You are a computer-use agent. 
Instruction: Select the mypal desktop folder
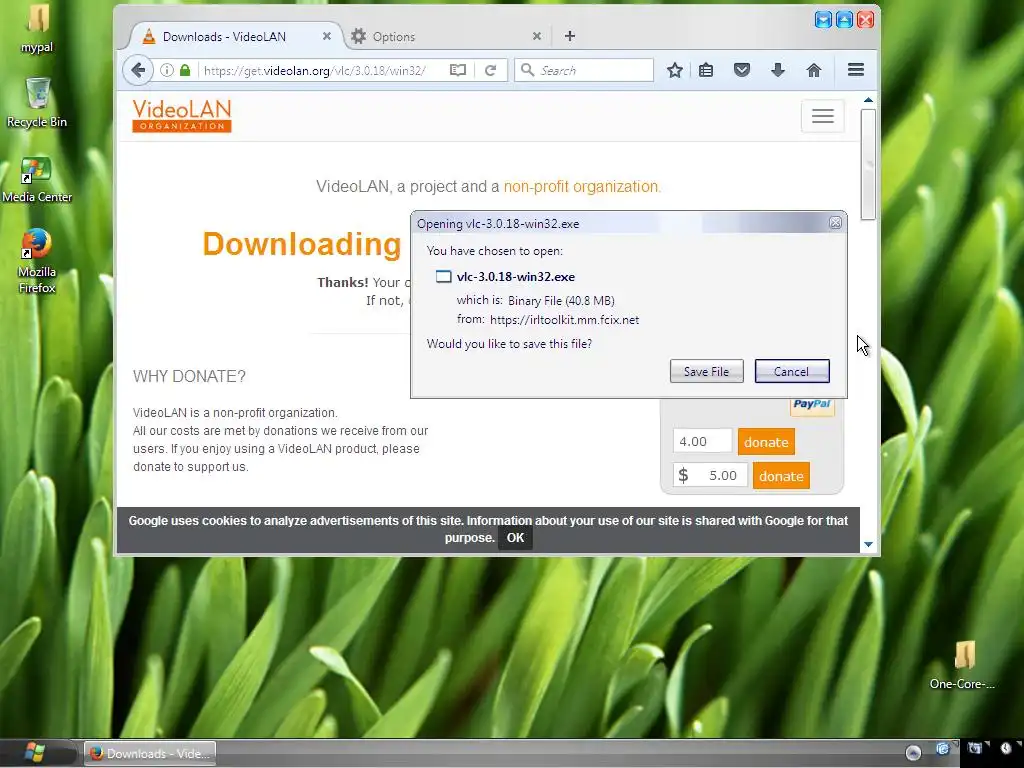pyautogui.click(x=37, y=29)
